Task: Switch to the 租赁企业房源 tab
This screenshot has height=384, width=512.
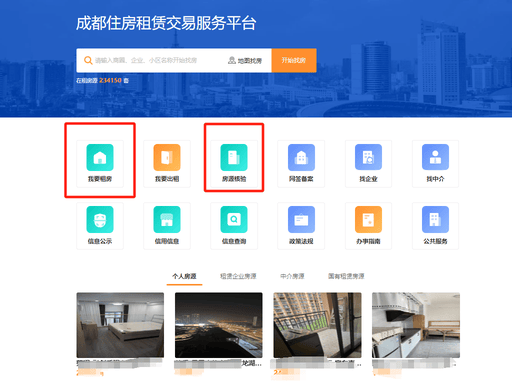Action: click(238, 276)
